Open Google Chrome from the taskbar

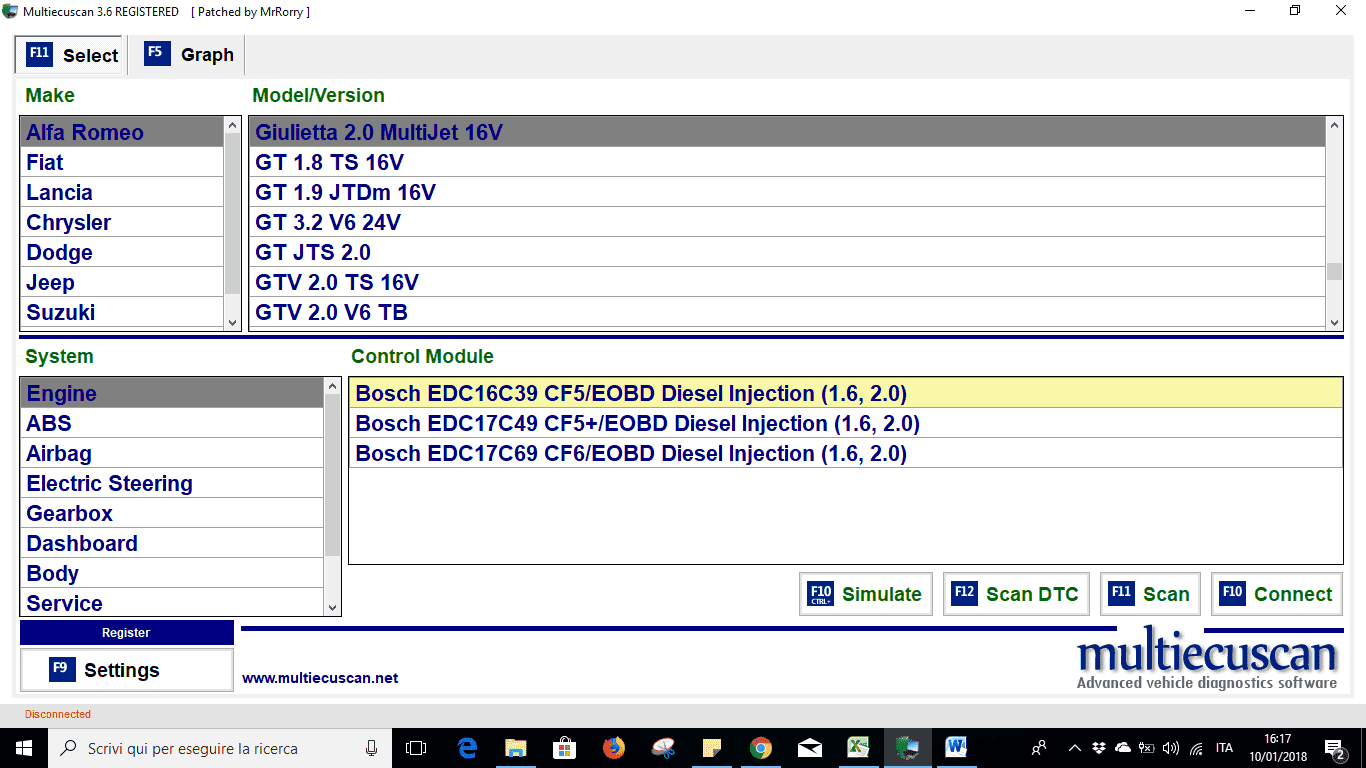click(761, 748)
